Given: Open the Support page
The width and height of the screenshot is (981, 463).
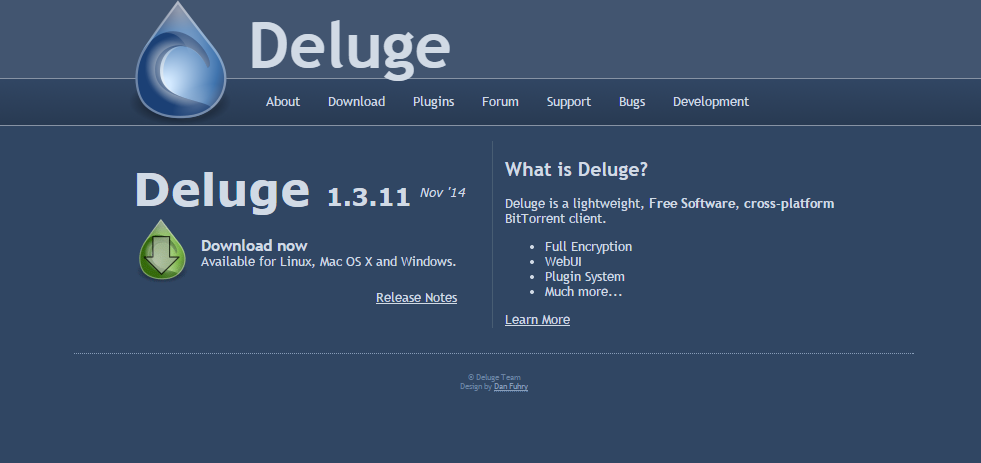Looking at the screenshot, I should (x=569, y=101).
